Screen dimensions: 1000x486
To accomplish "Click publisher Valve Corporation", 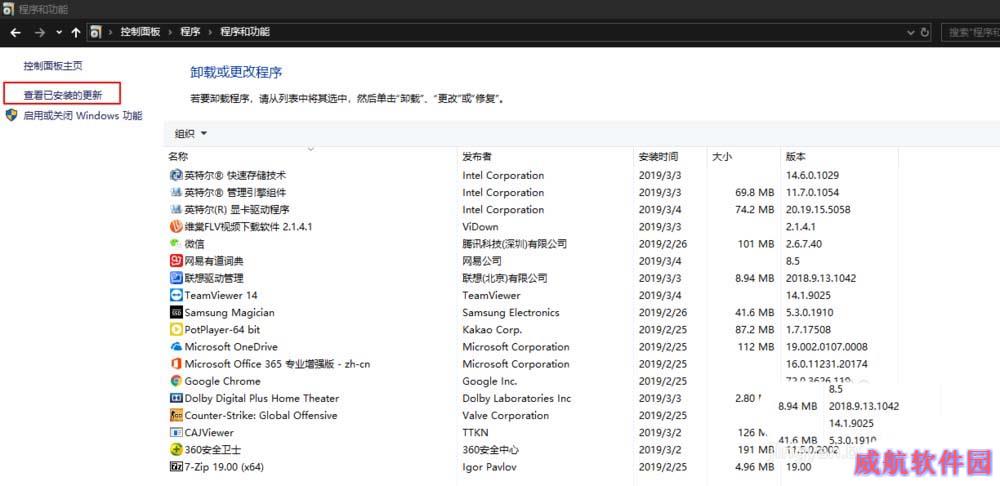I will (x=506, y=415).
